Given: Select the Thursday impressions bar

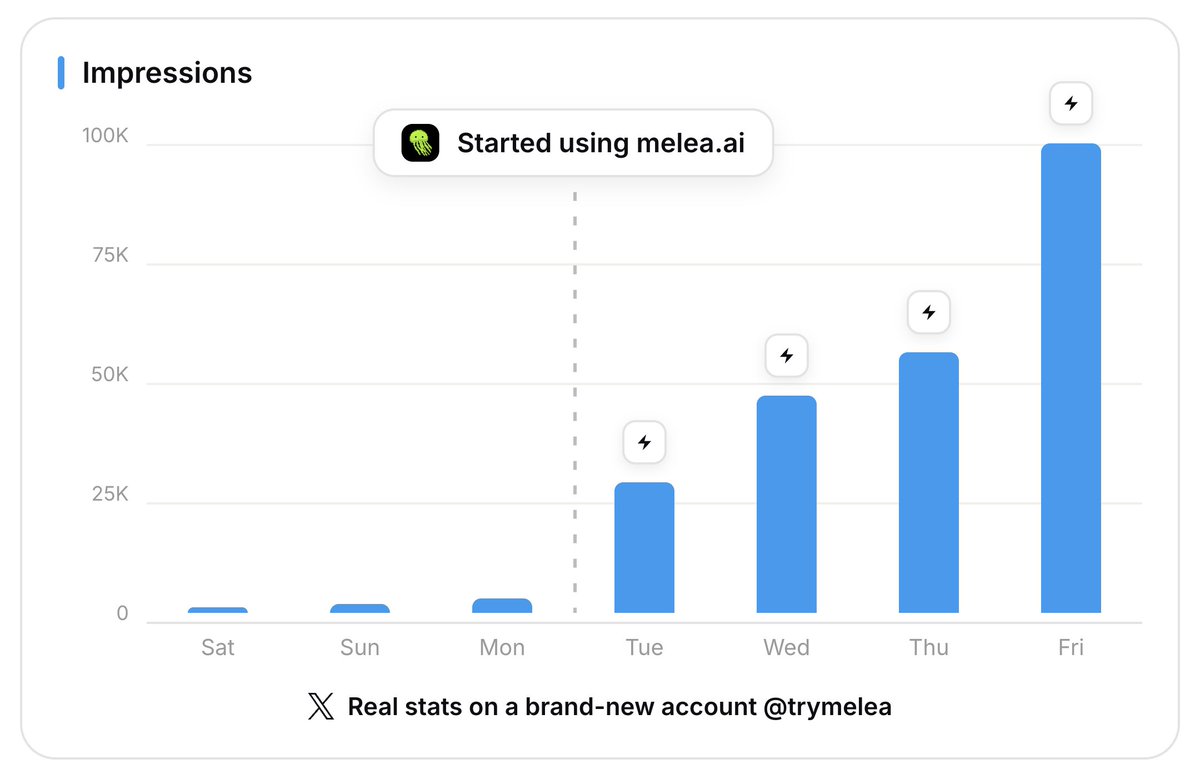Looking at the screenshot, I should tap(929, 482).
